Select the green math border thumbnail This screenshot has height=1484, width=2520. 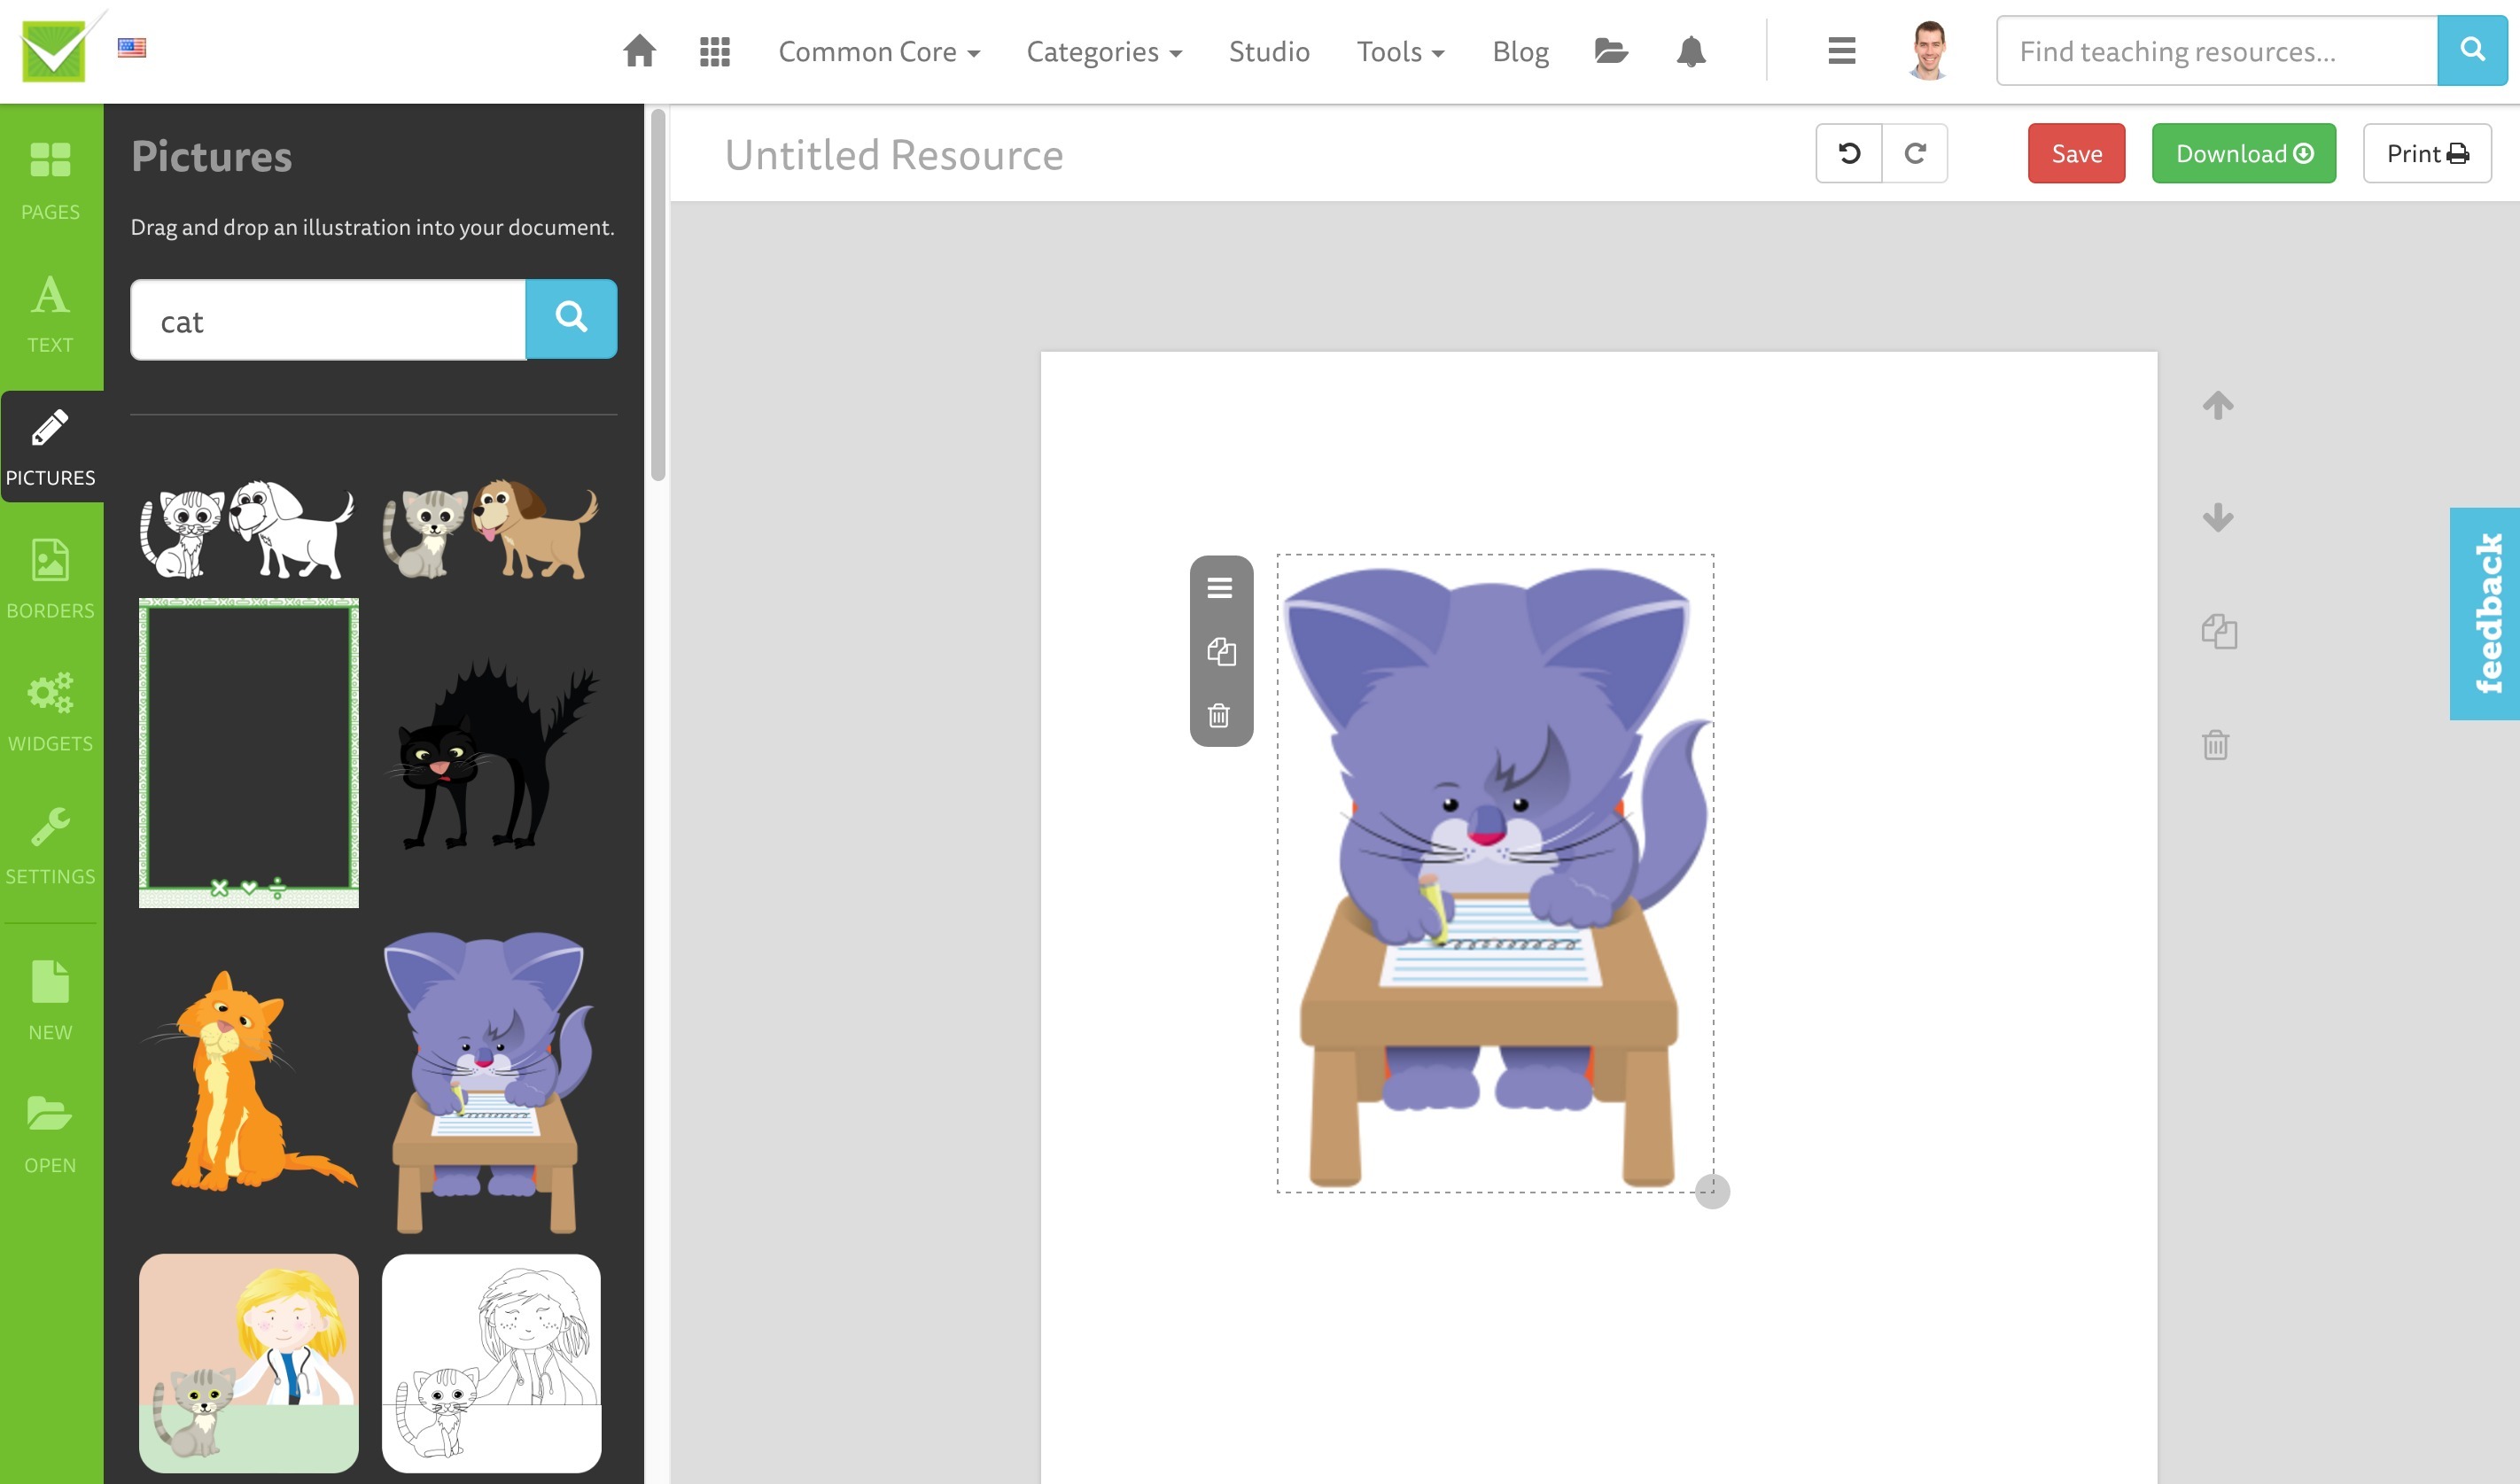[248, 752]
